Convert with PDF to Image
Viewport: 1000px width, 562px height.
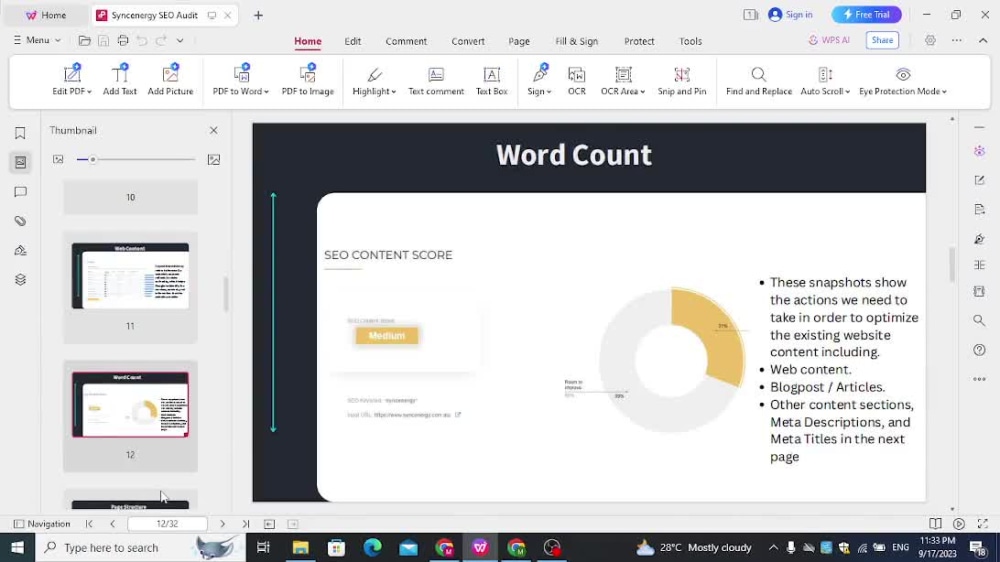tap(307, 80)
